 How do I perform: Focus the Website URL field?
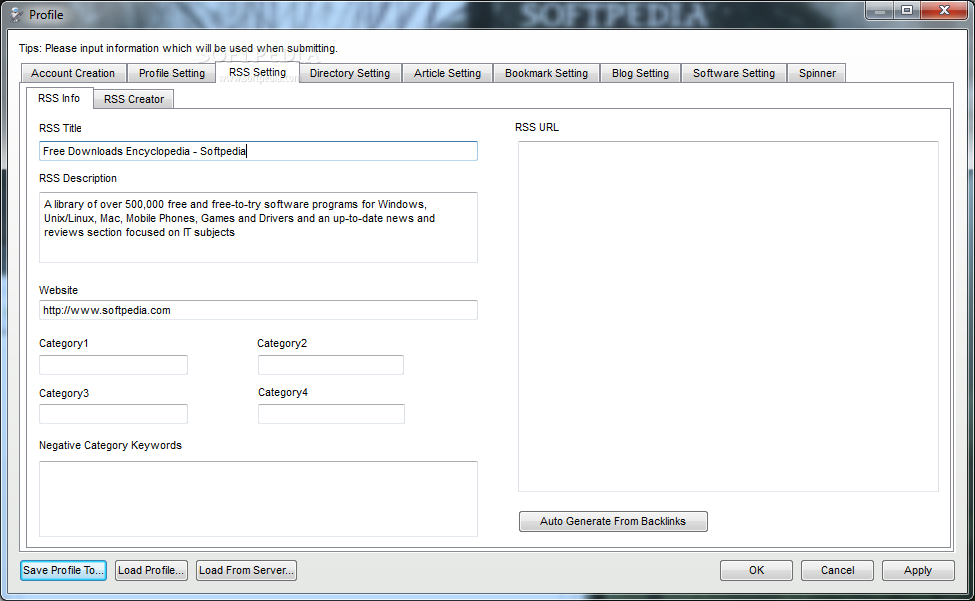click(x=258, y=310)
